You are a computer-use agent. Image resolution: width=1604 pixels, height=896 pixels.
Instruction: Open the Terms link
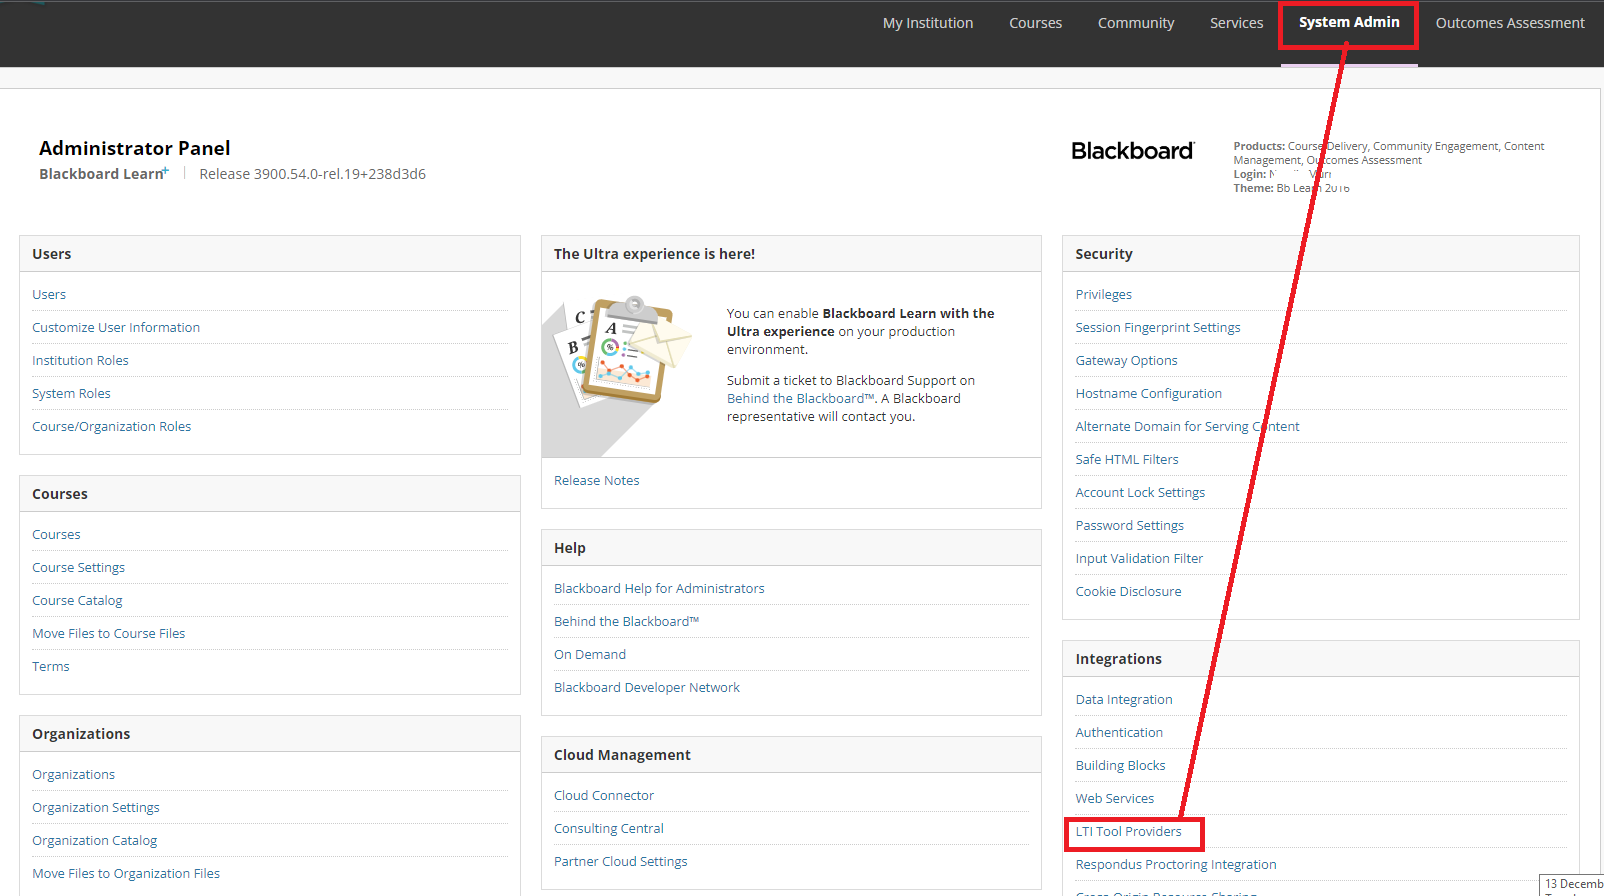pyautogui.click(x=51, y=667)
